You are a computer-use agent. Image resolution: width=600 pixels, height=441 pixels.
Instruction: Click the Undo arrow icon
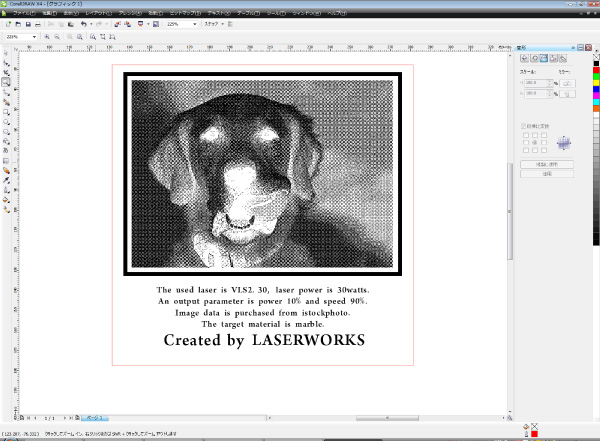pyautogui.click(x=83, y=24)
